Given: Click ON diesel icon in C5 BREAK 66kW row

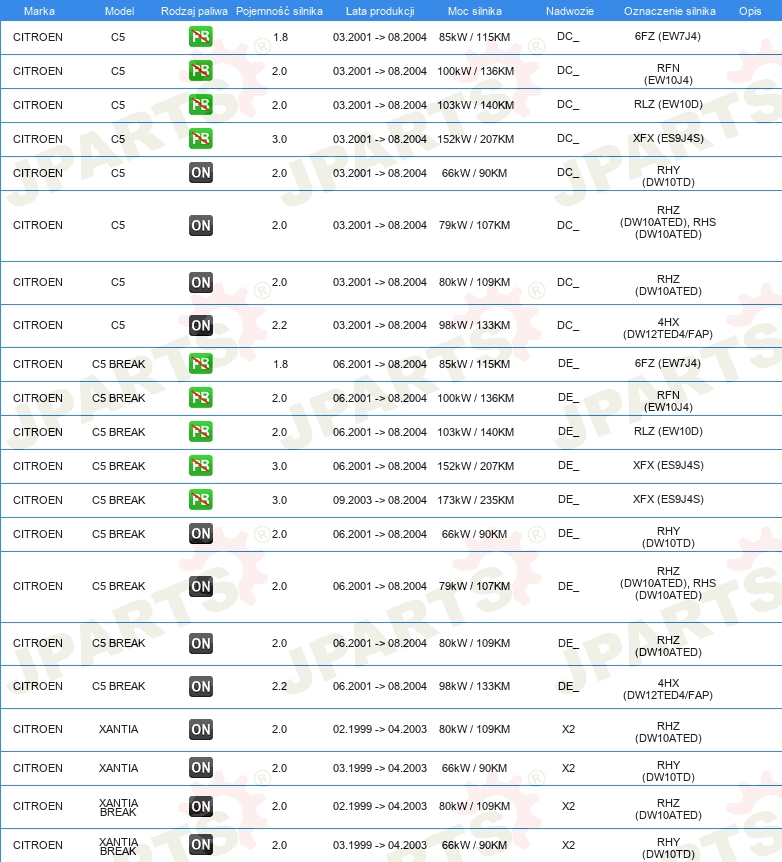Looking at the screenshot, I should pos(201,534).
